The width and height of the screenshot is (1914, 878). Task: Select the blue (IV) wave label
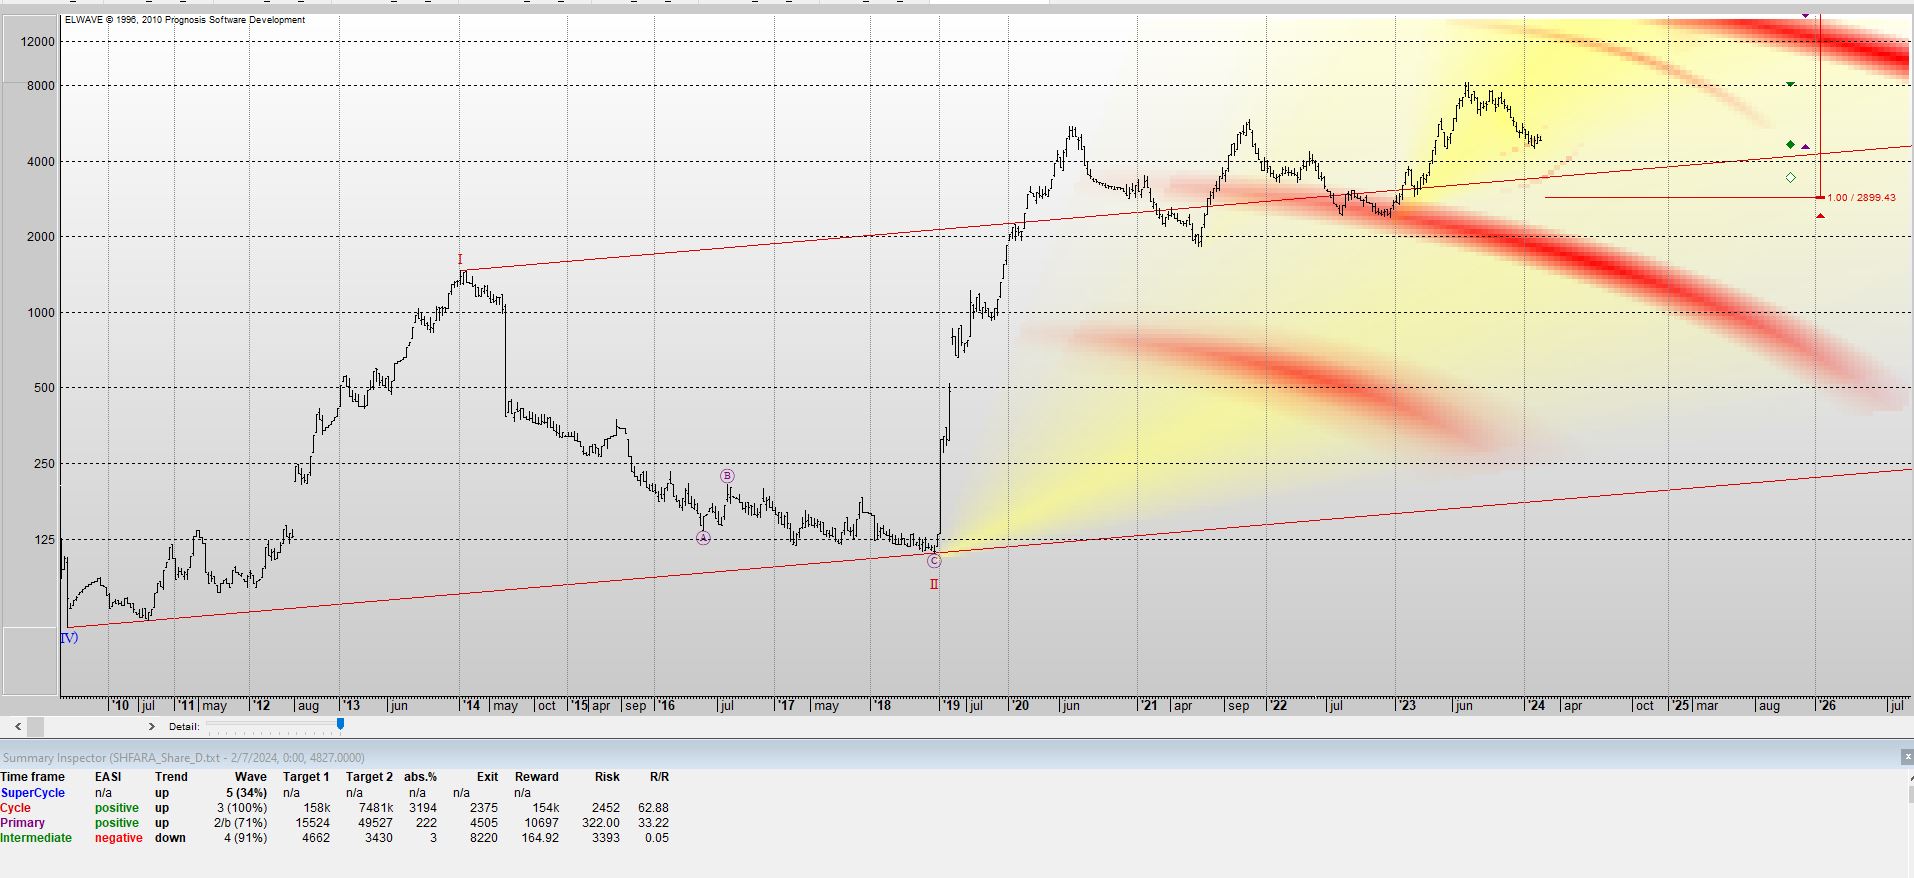point(69,637)
